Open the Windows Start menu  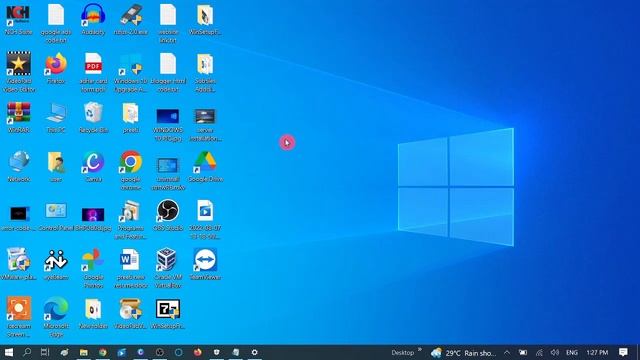click(x=9, y=352)
